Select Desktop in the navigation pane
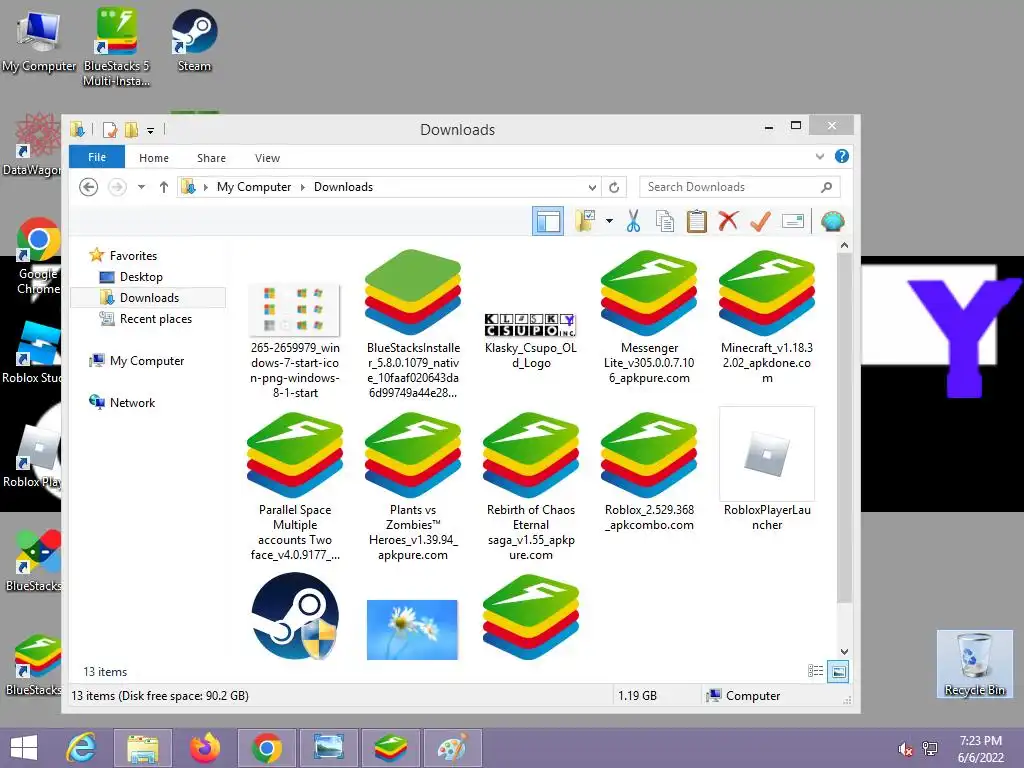The width and height of the screenshot is (1024, 768). (140, 277)
